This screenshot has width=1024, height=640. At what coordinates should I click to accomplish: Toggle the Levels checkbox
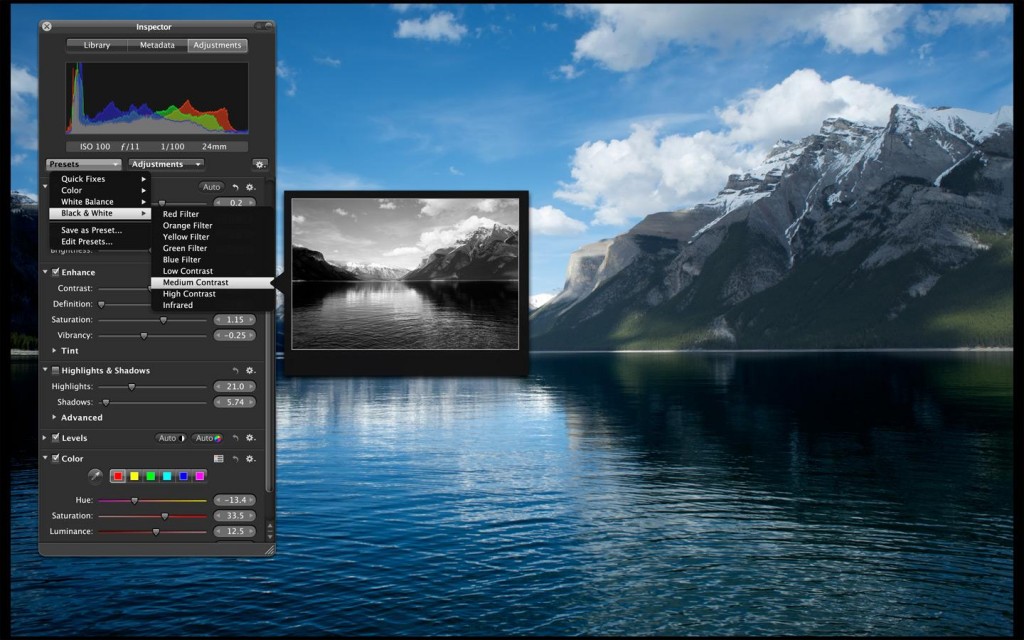54,438
